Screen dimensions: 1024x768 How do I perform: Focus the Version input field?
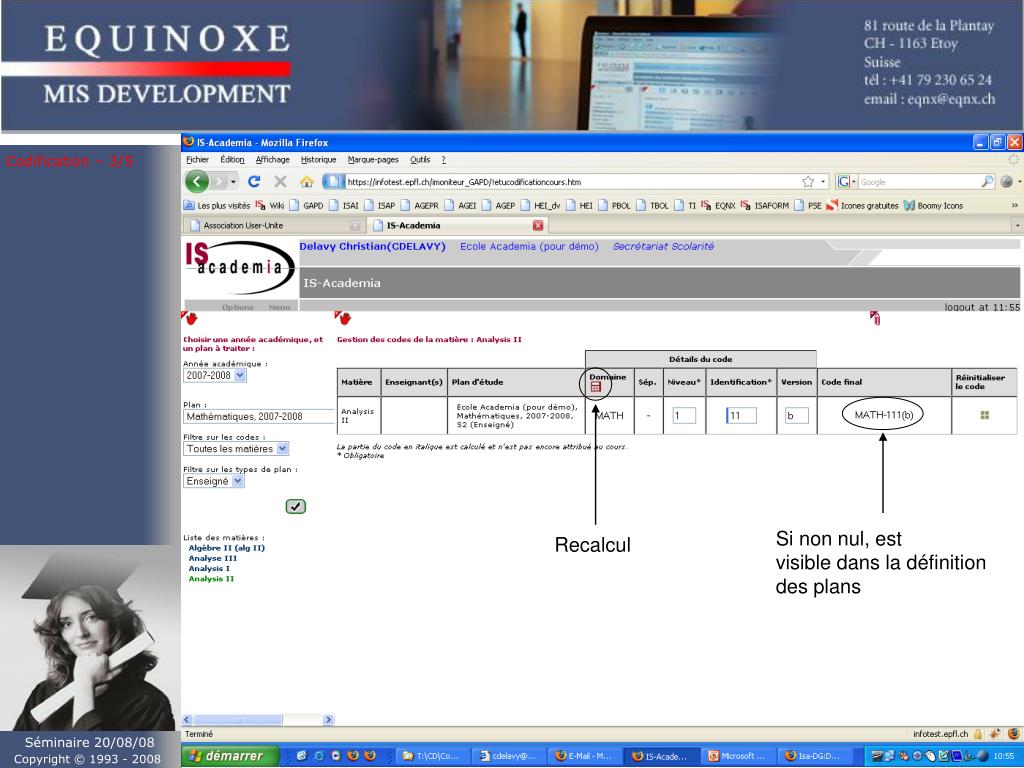[797, 415]
